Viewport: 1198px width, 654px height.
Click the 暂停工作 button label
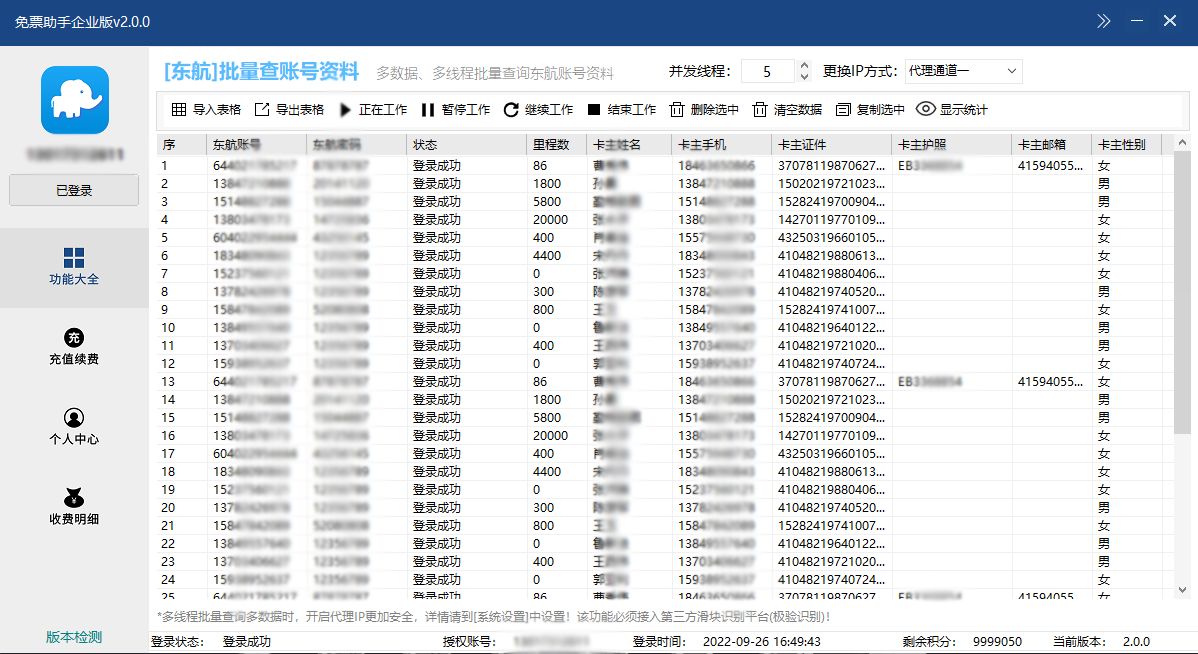[x=466, y=110]
